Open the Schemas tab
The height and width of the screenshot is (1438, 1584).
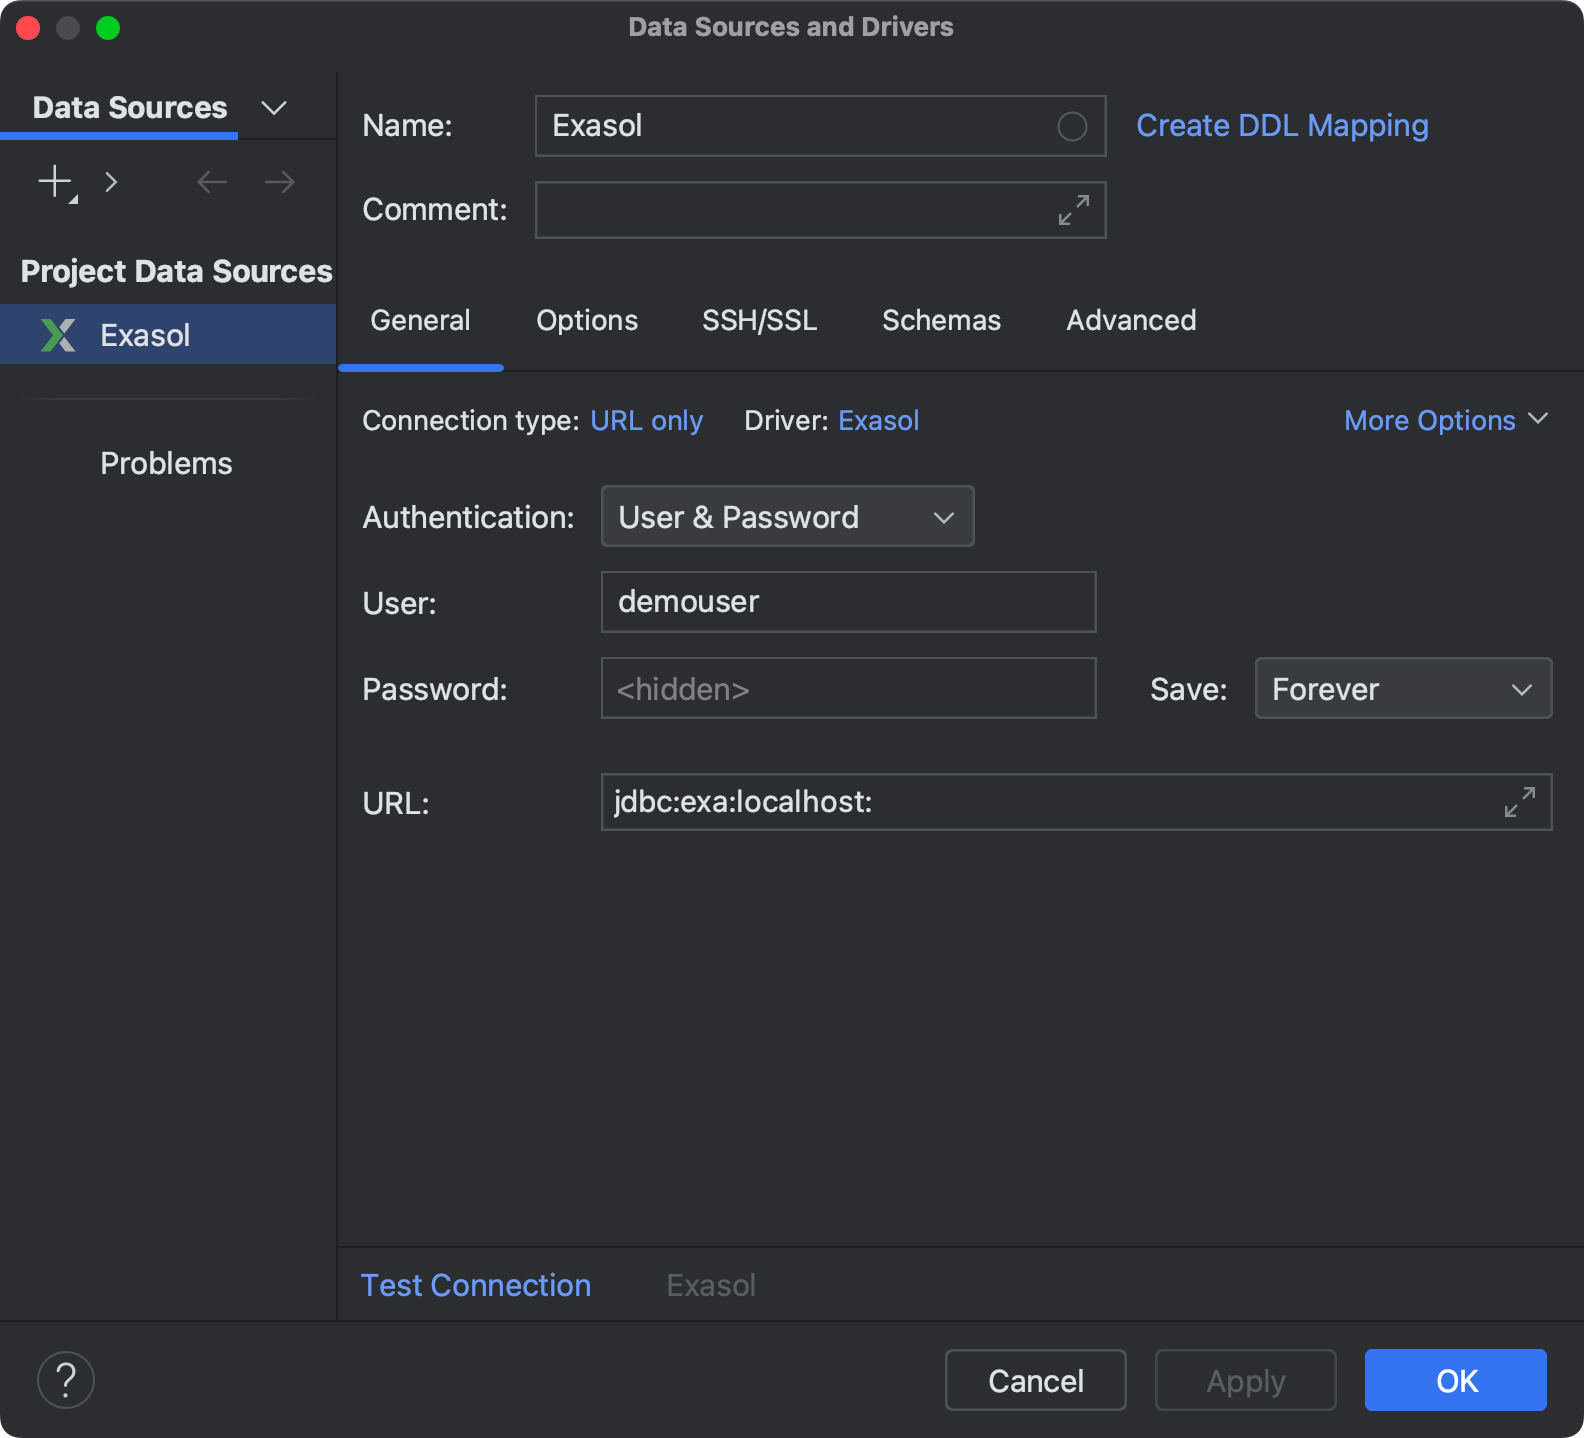coord(941,320)
